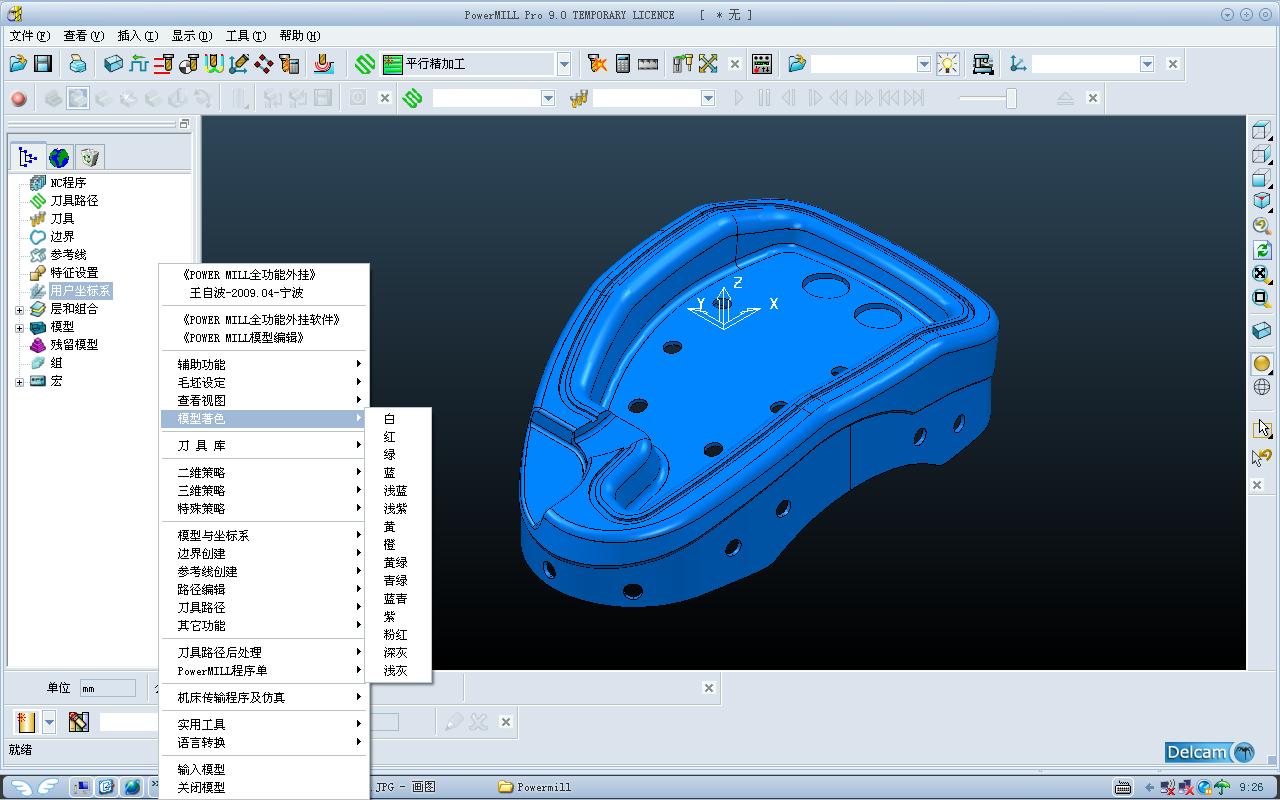Expand the 层和组合 tree node

point(19,309)
